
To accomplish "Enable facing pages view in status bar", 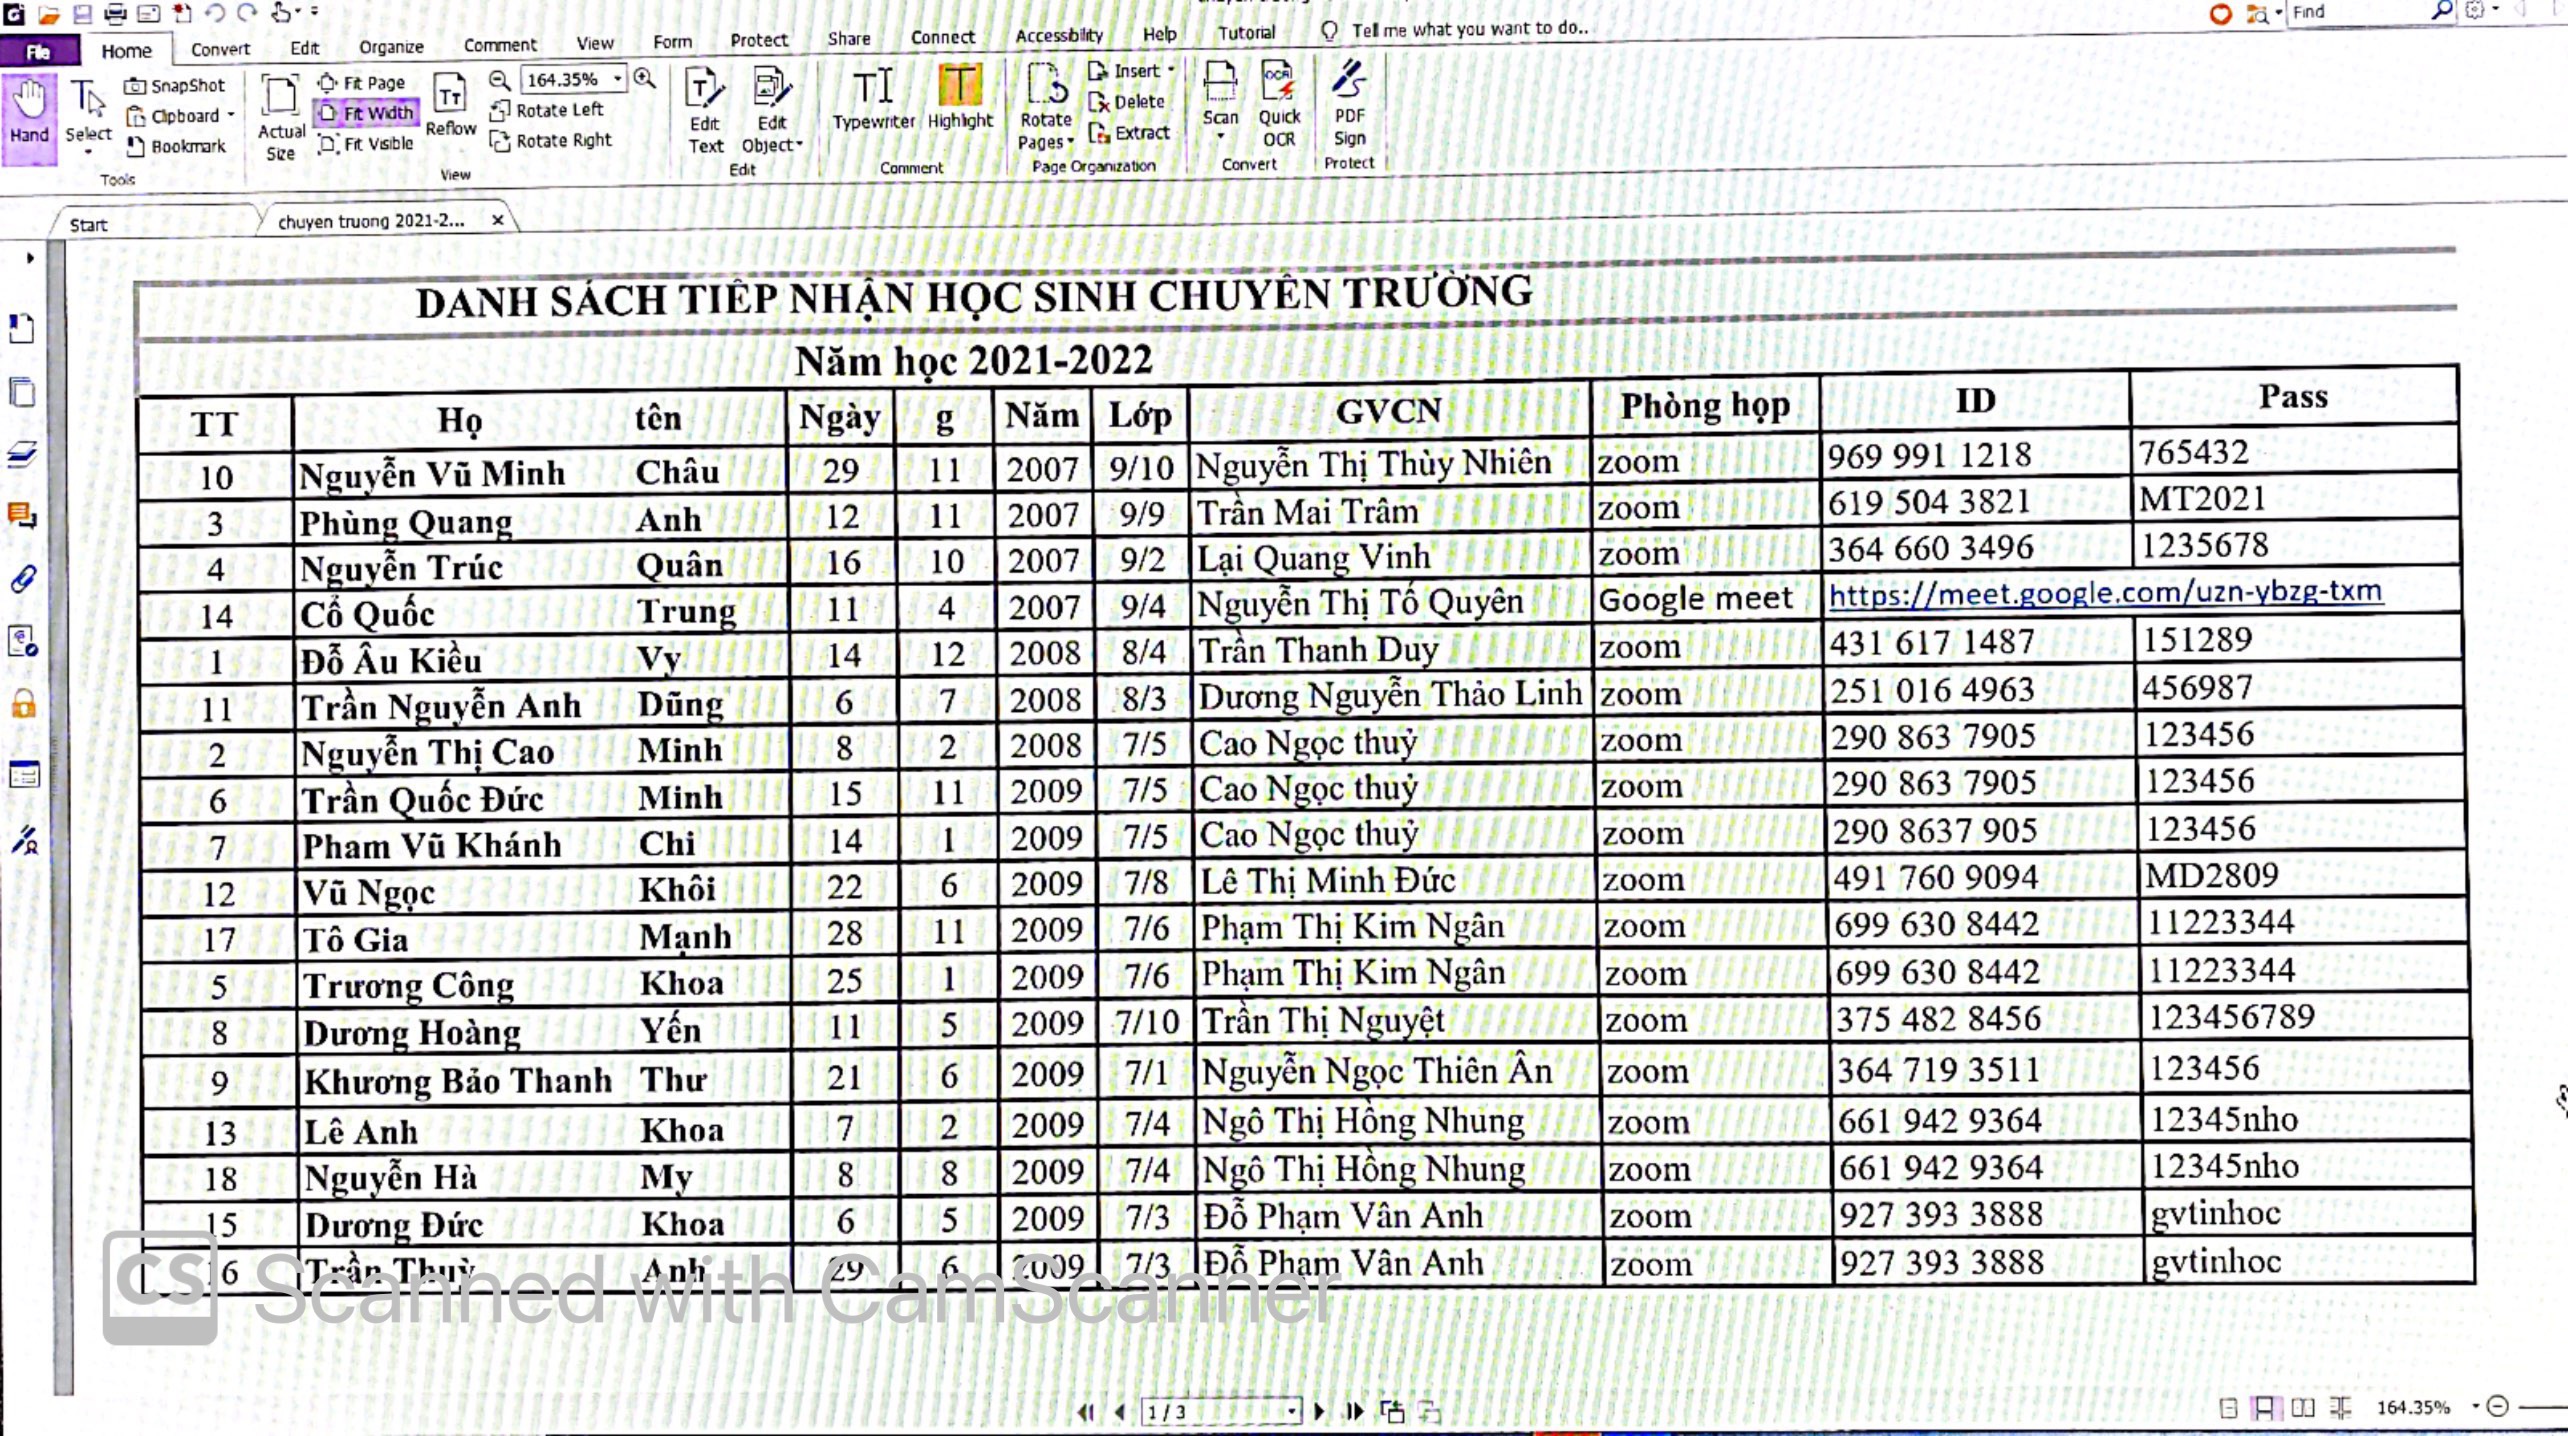I will [2302, 1408].
